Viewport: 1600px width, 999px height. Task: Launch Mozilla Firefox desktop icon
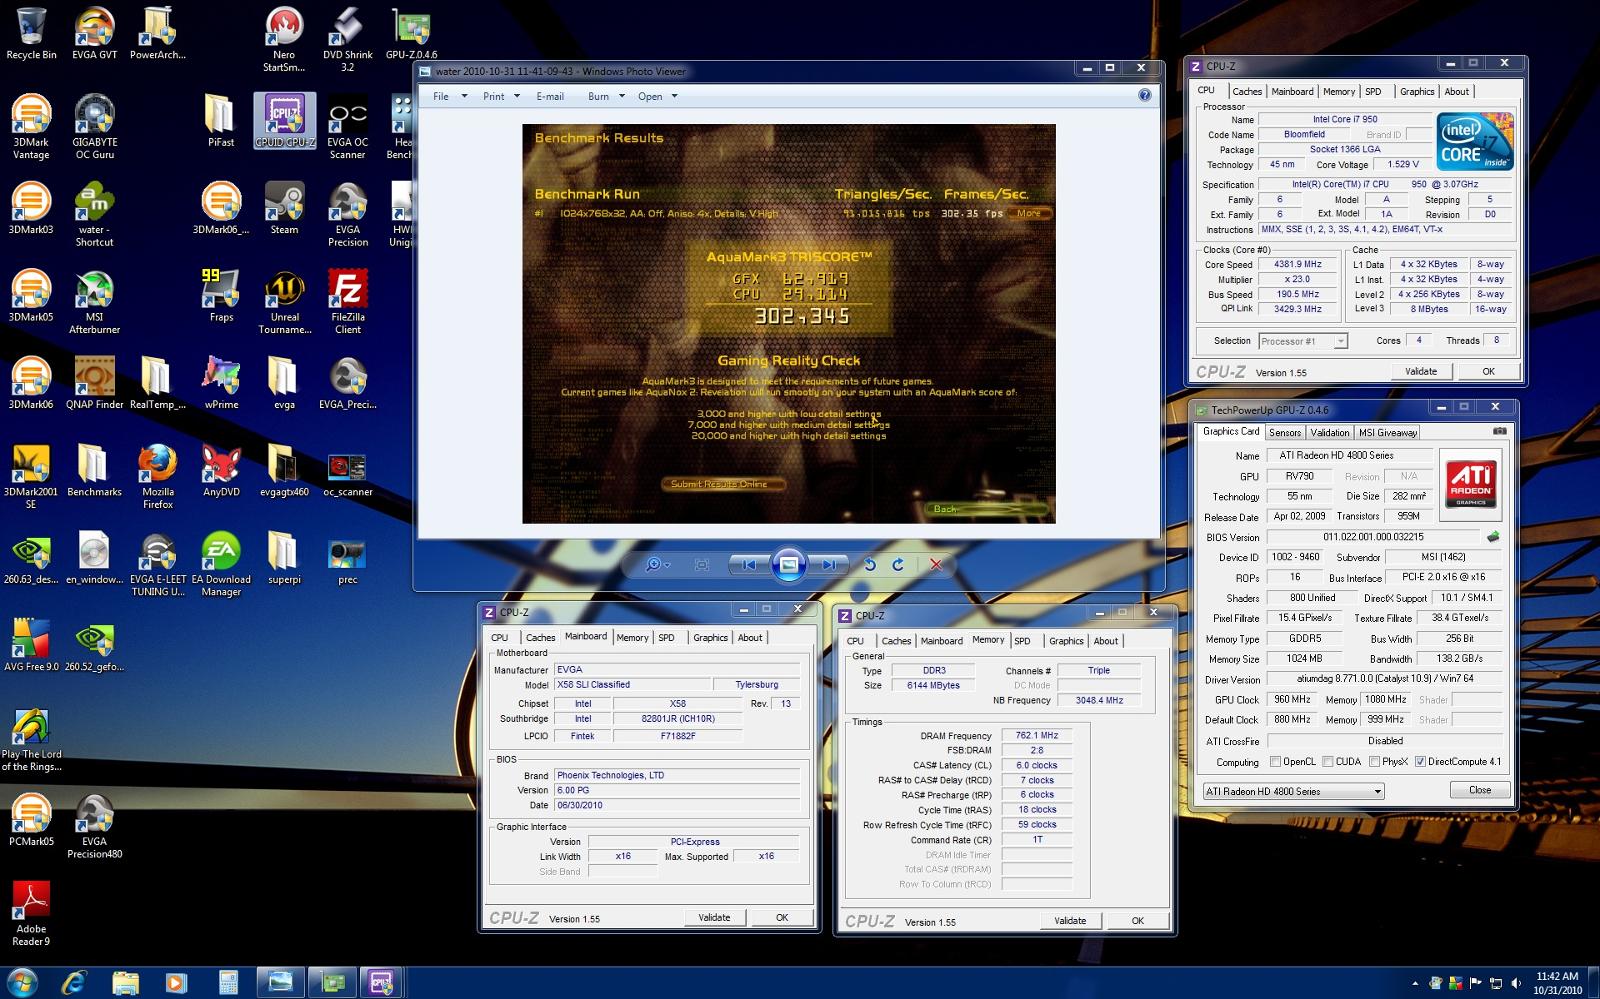coord(157,477)
